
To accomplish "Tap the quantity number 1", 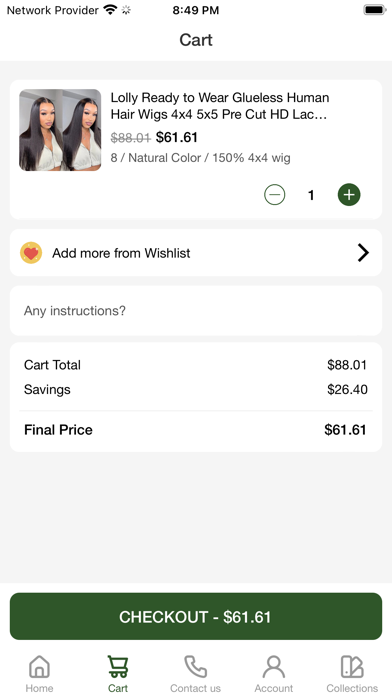I will [x=311, y=195].
